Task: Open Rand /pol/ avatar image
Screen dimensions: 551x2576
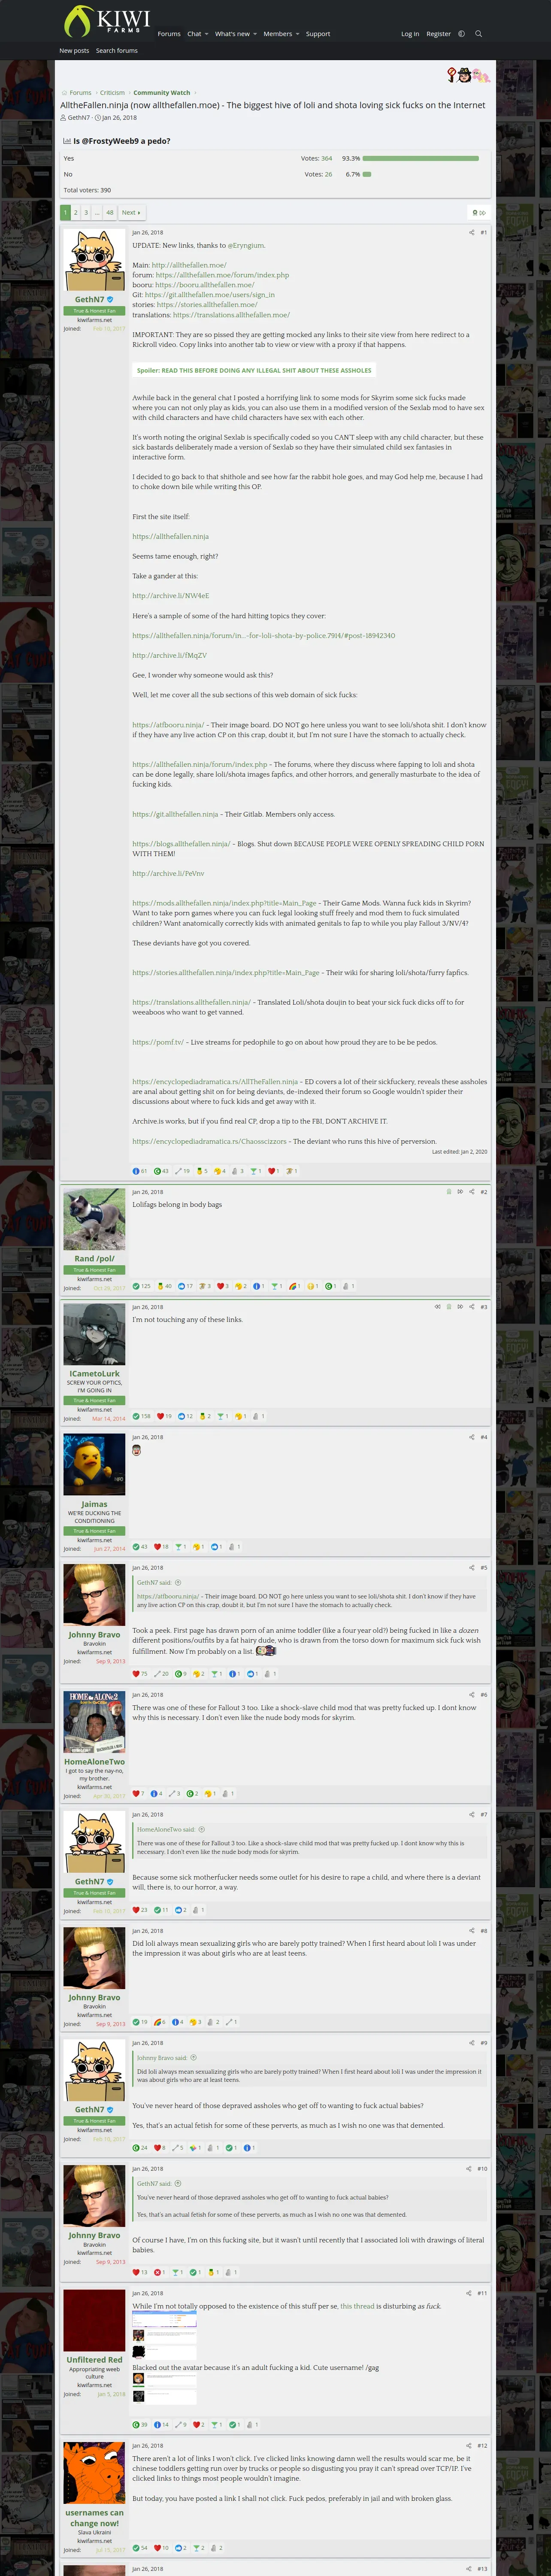Action: 94,1219
